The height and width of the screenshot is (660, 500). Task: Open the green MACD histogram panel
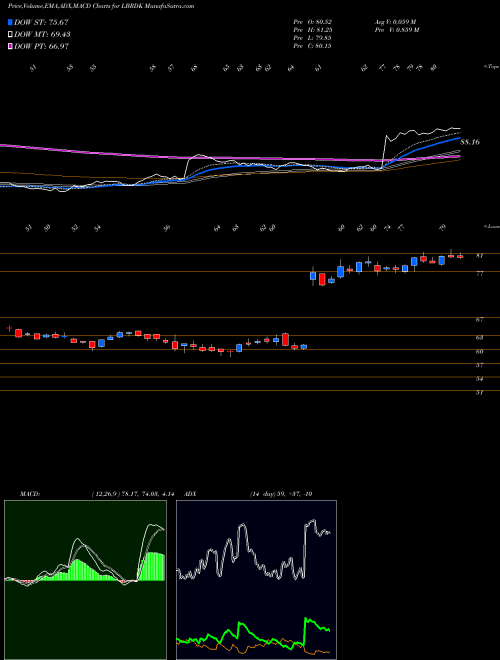85,580
